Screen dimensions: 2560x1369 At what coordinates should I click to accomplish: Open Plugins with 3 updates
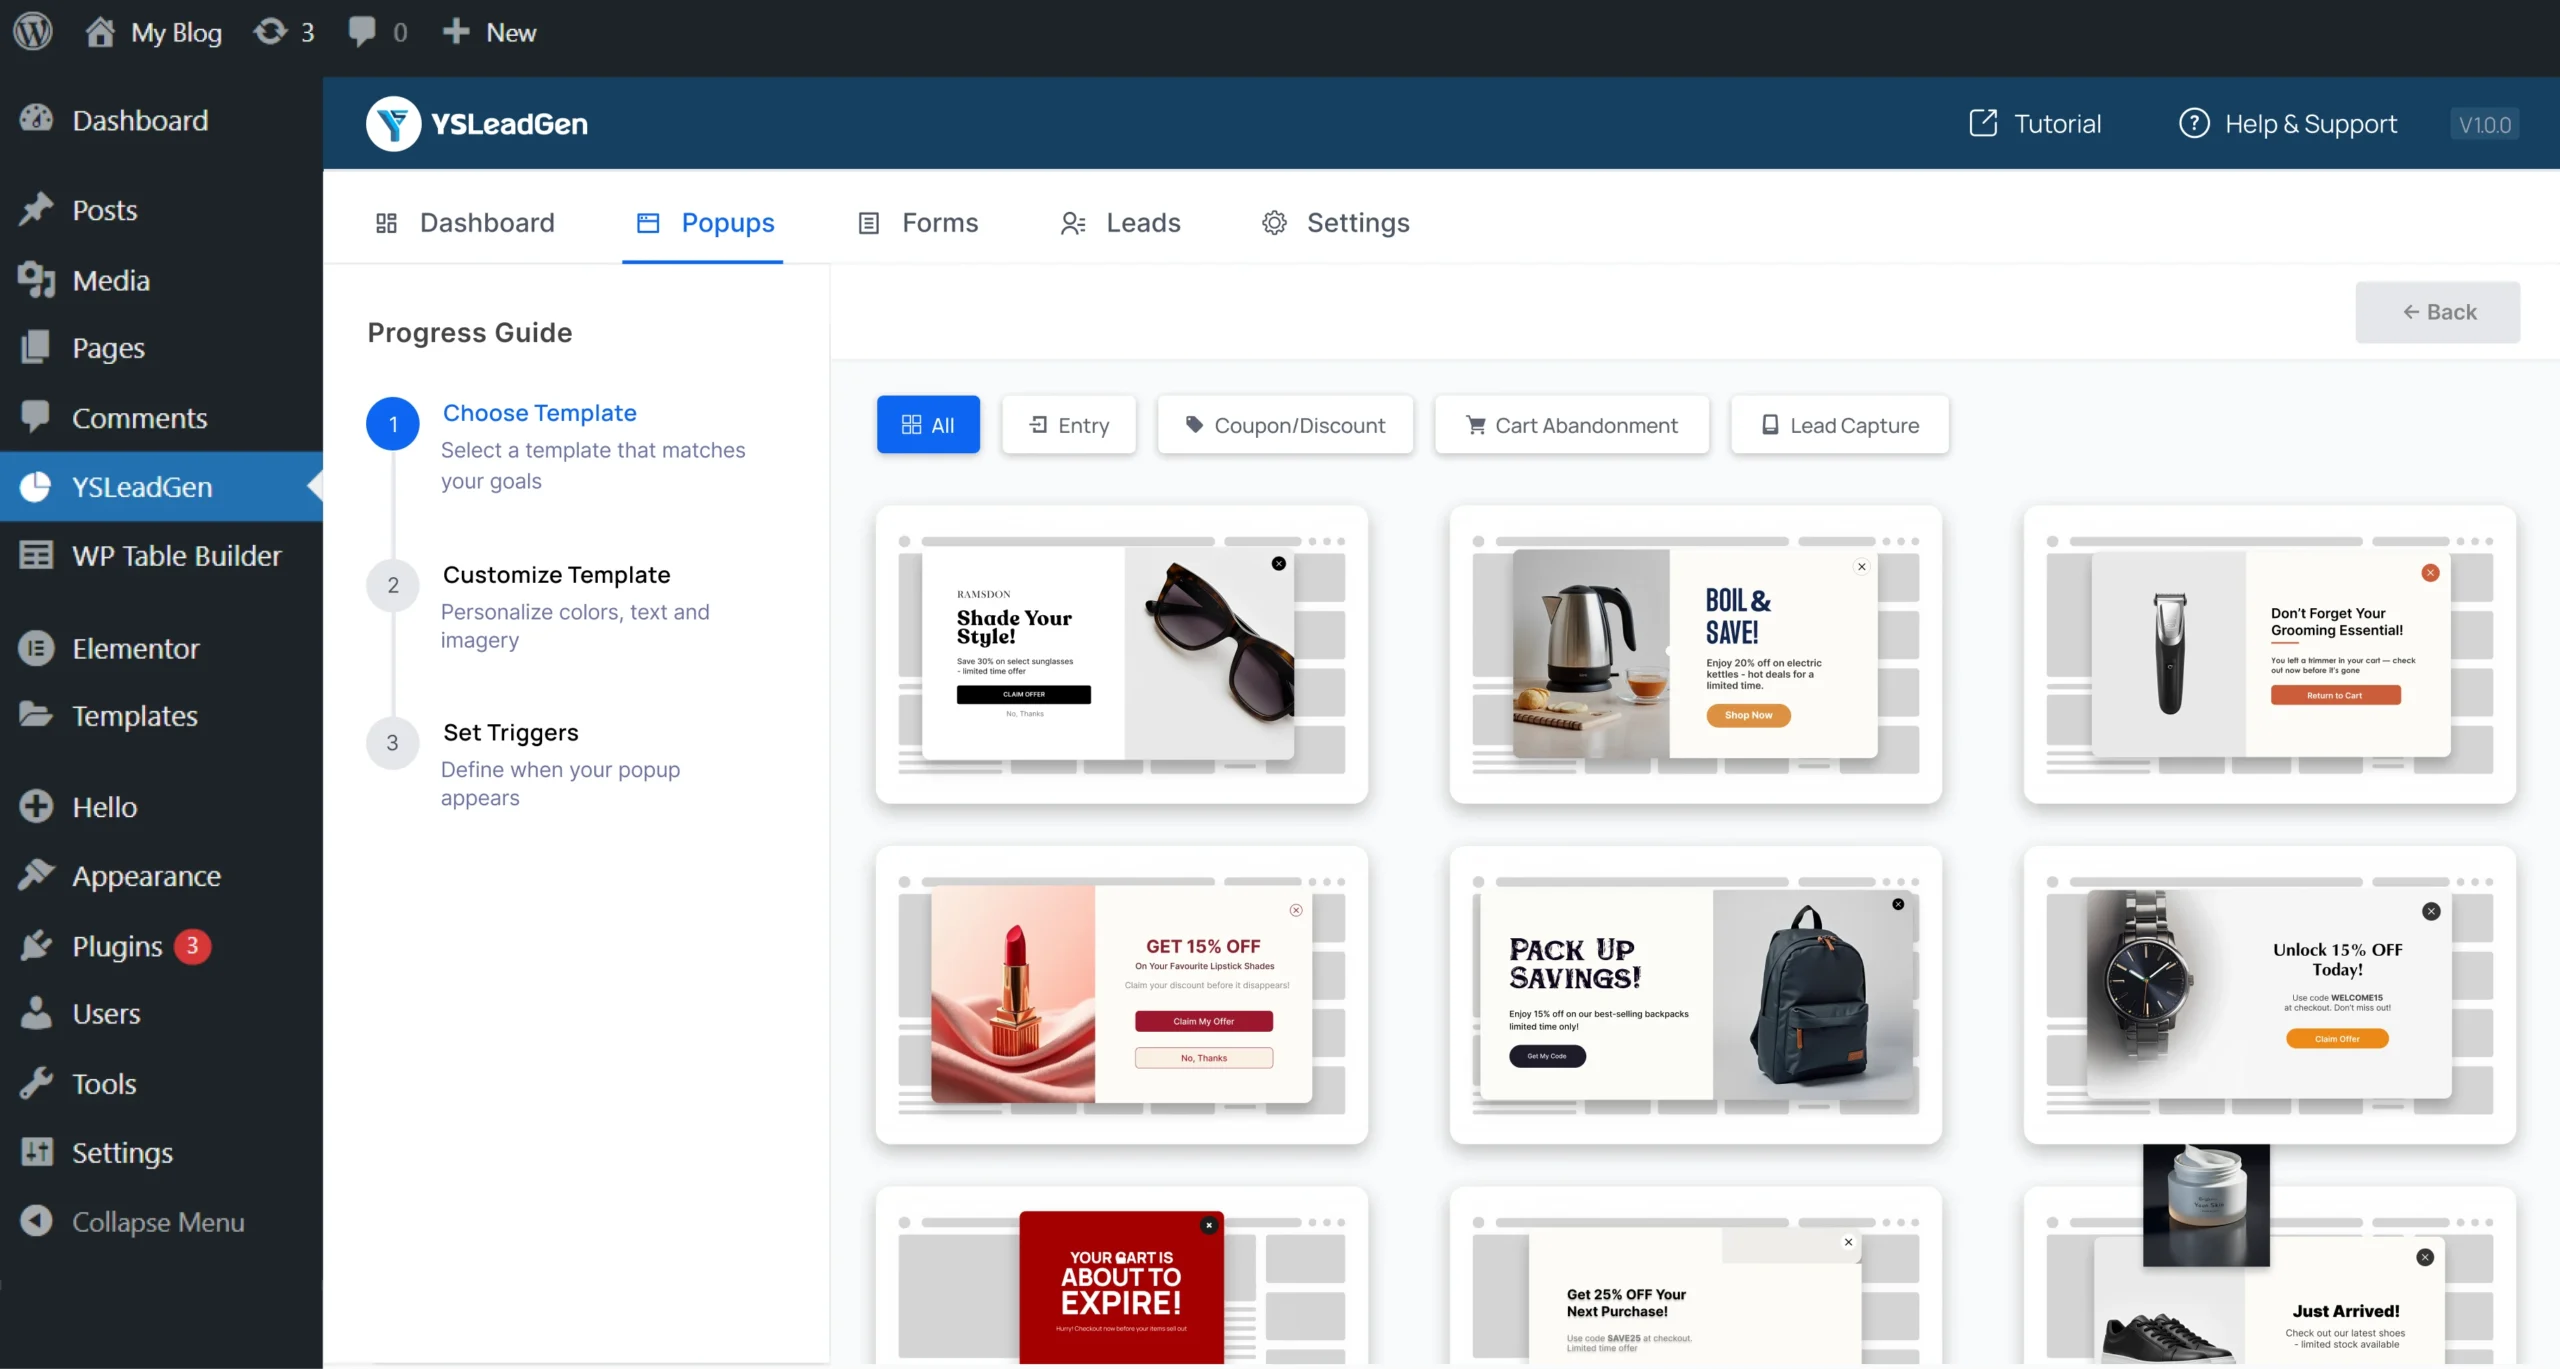[161, 945]
